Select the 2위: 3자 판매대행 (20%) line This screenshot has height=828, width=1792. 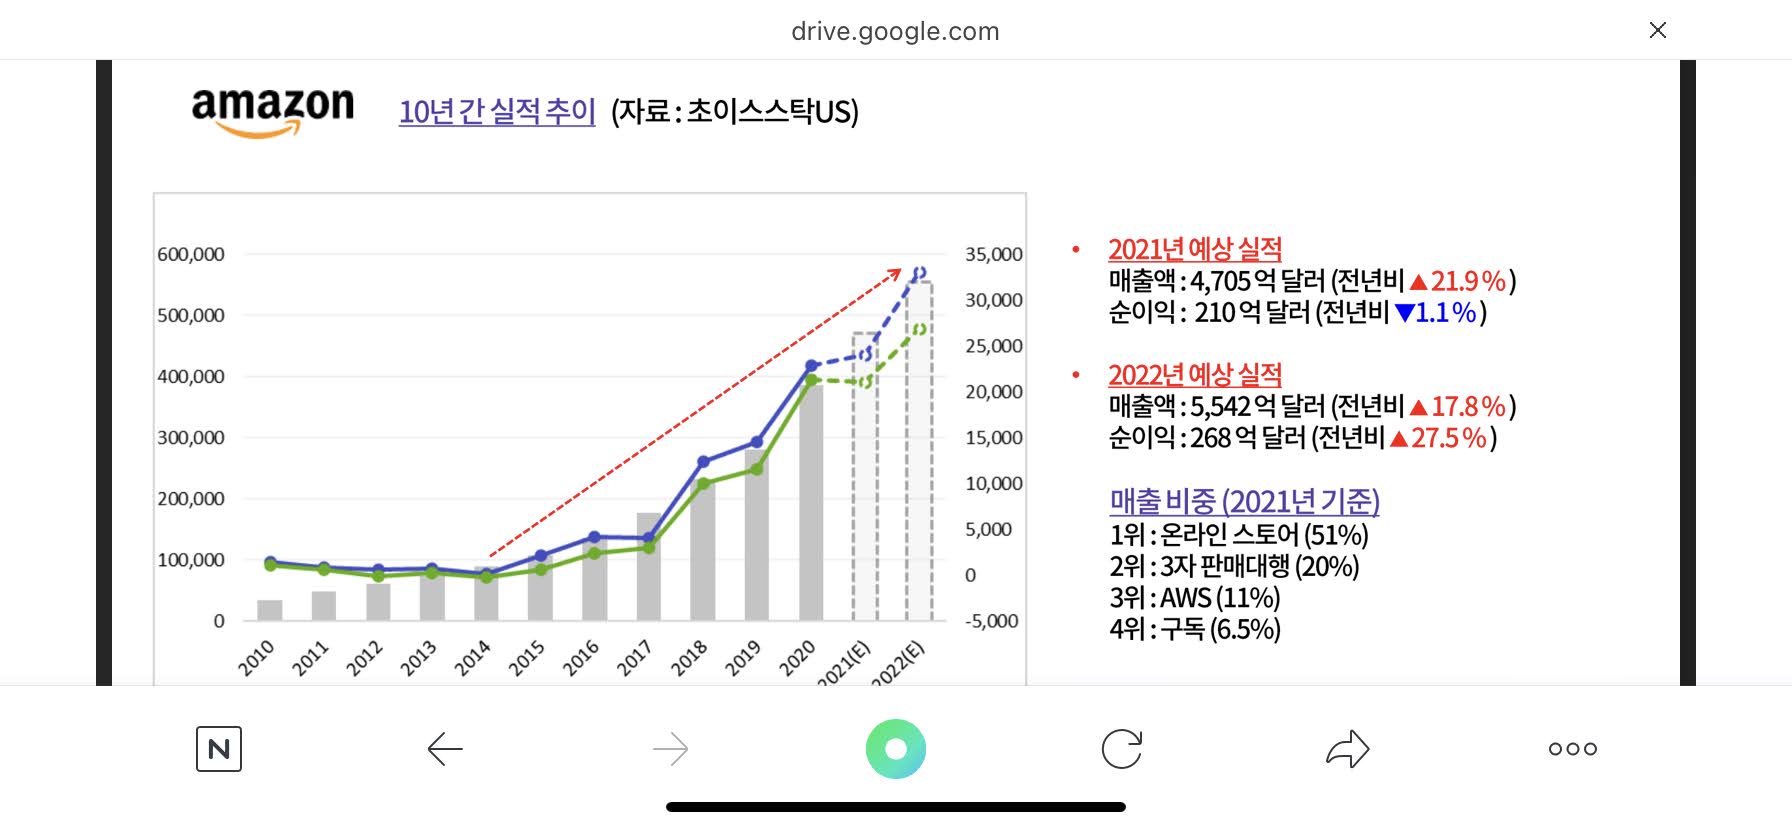[1234, 567]
